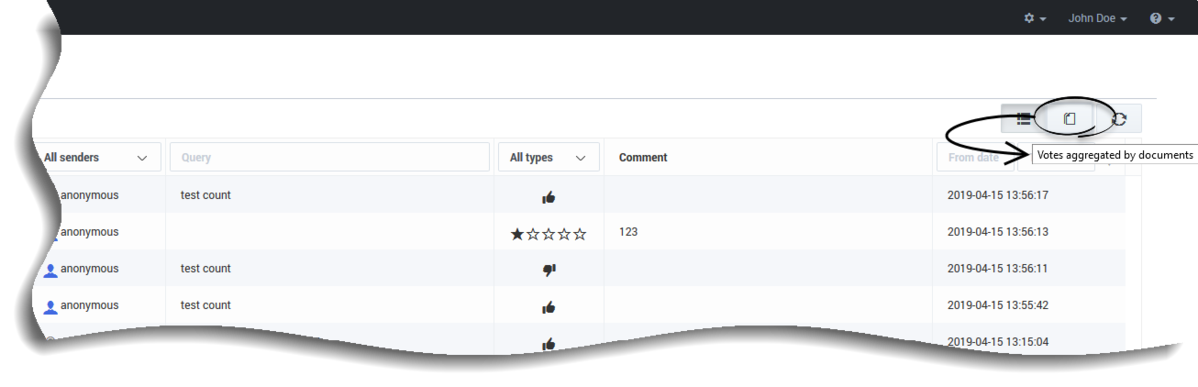Click user avatar in 13:56:11 row

click(x=50, y=270)
